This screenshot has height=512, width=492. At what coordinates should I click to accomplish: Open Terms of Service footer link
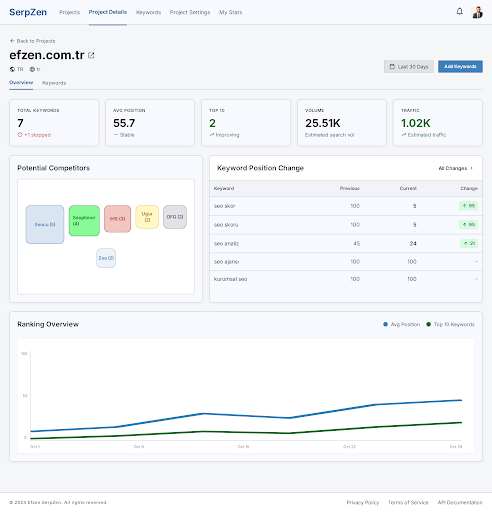pos(408,502)
